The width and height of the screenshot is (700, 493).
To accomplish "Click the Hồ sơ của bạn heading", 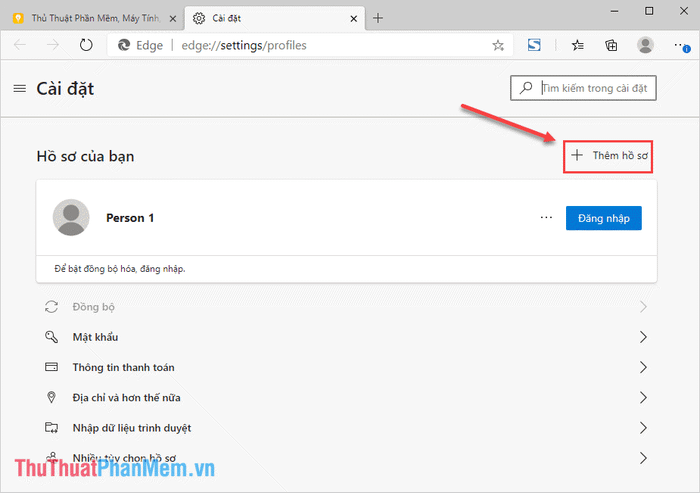I will click(x=85, y=156).
